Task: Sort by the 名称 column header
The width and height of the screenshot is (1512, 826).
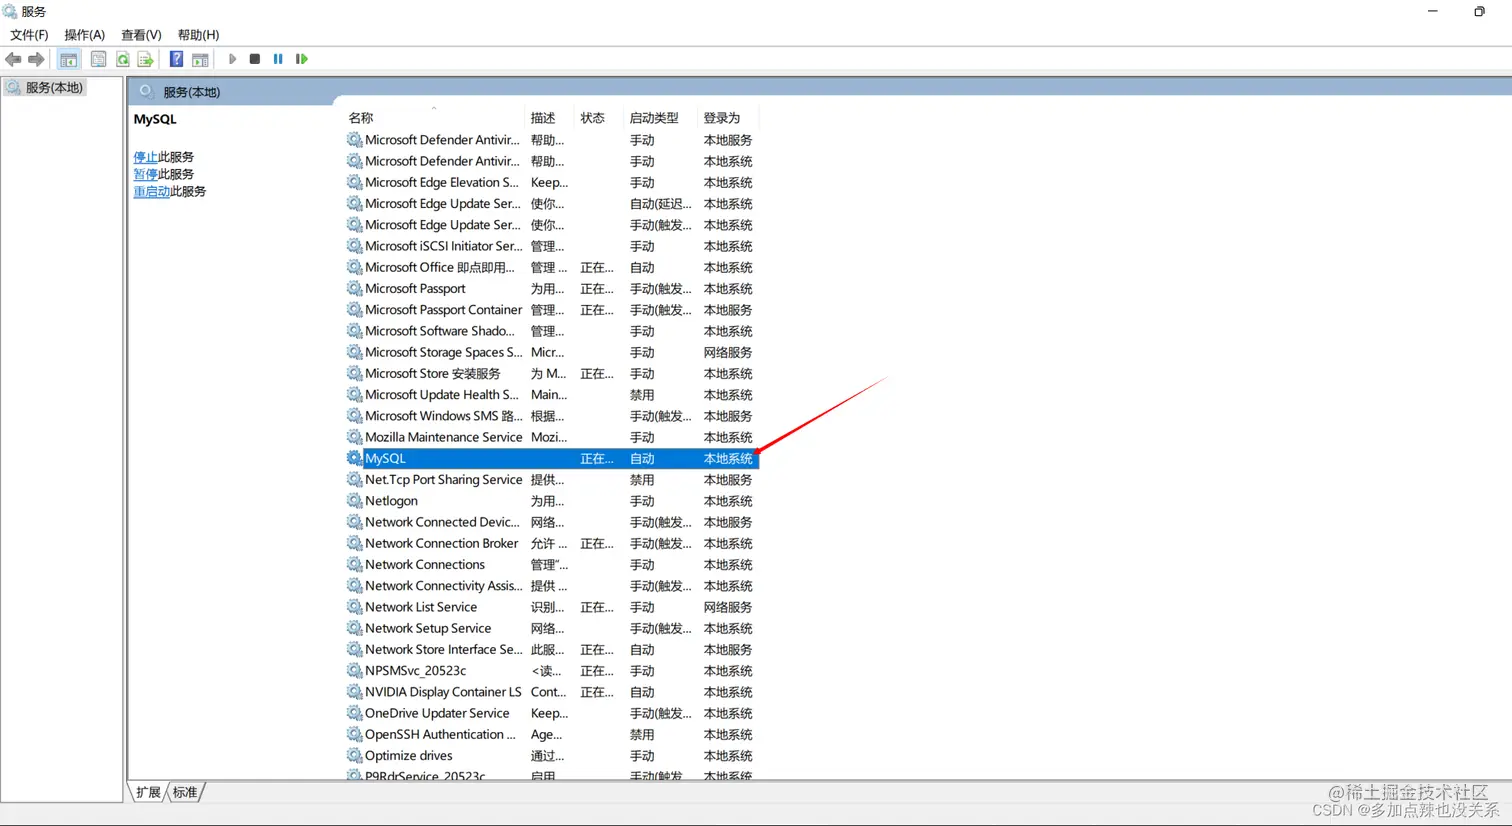Action: point(435,118)
